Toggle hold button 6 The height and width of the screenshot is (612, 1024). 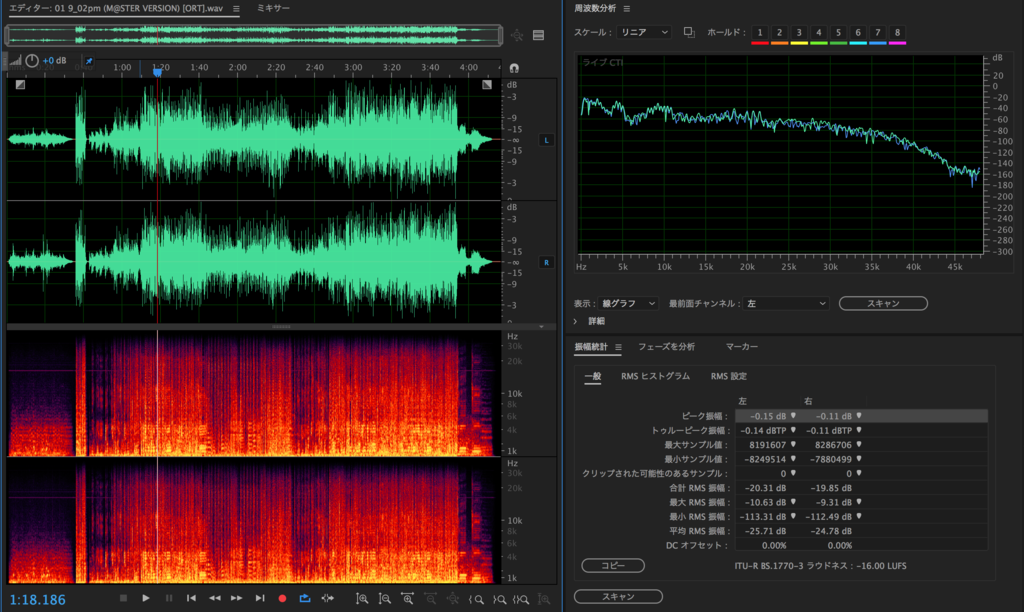click(x=858, y=33)
